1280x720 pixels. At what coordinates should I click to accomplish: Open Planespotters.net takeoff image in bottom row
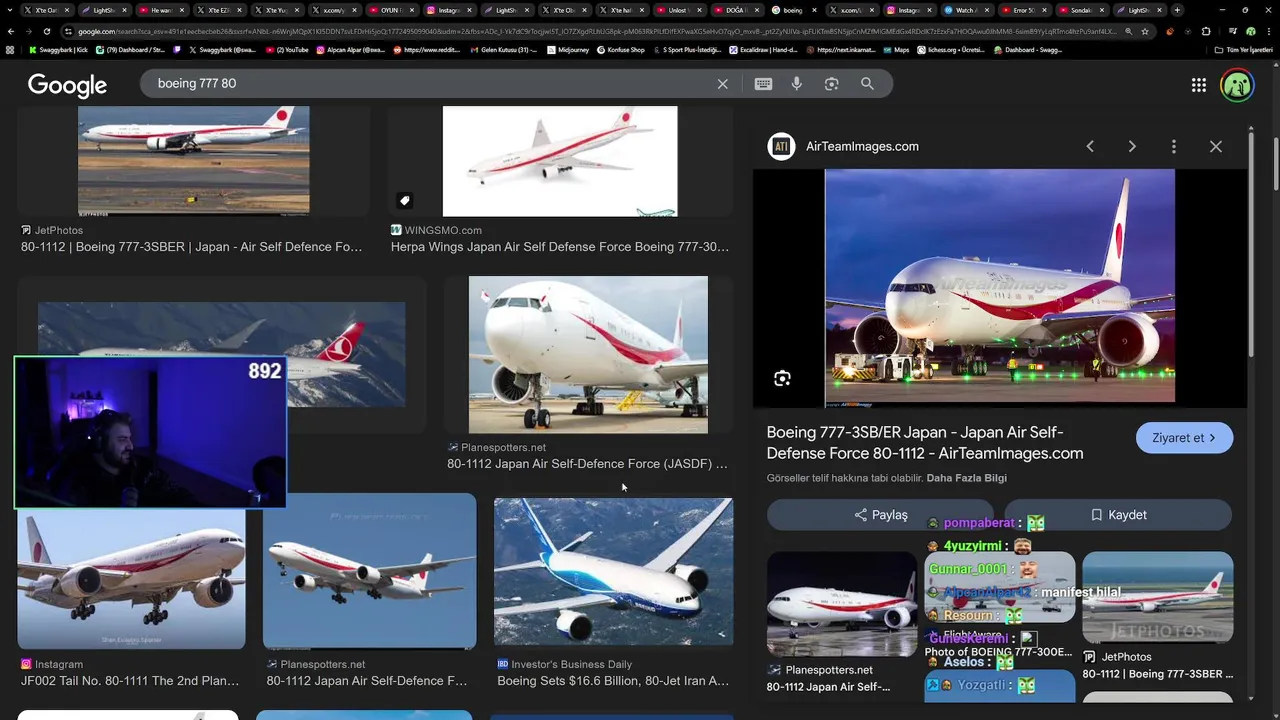tap(369, 572)
